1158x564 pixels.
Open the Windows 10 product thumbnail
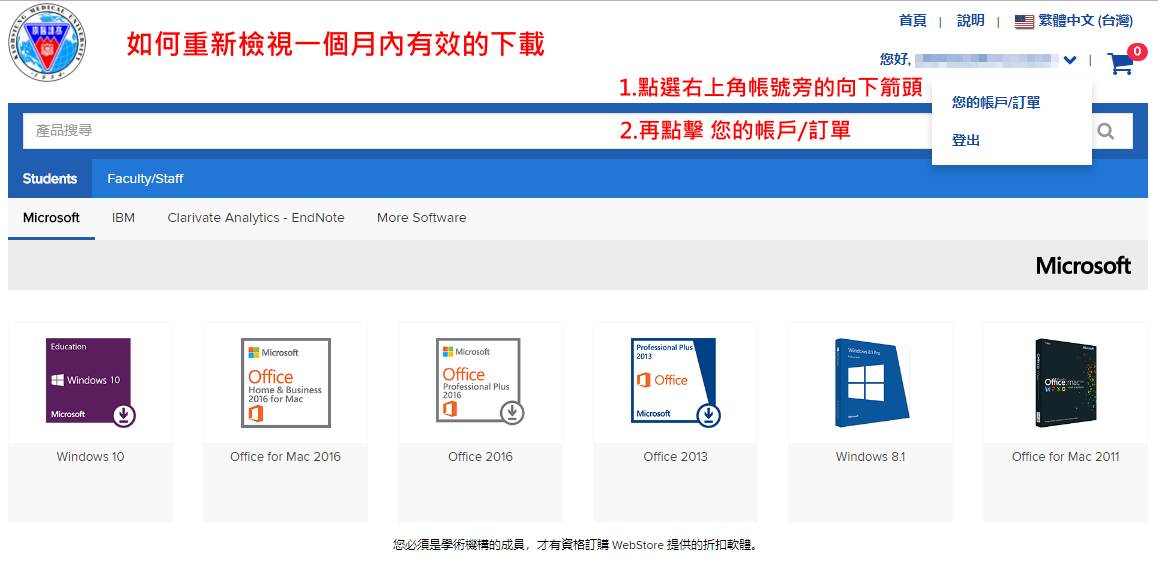point(91,382)
